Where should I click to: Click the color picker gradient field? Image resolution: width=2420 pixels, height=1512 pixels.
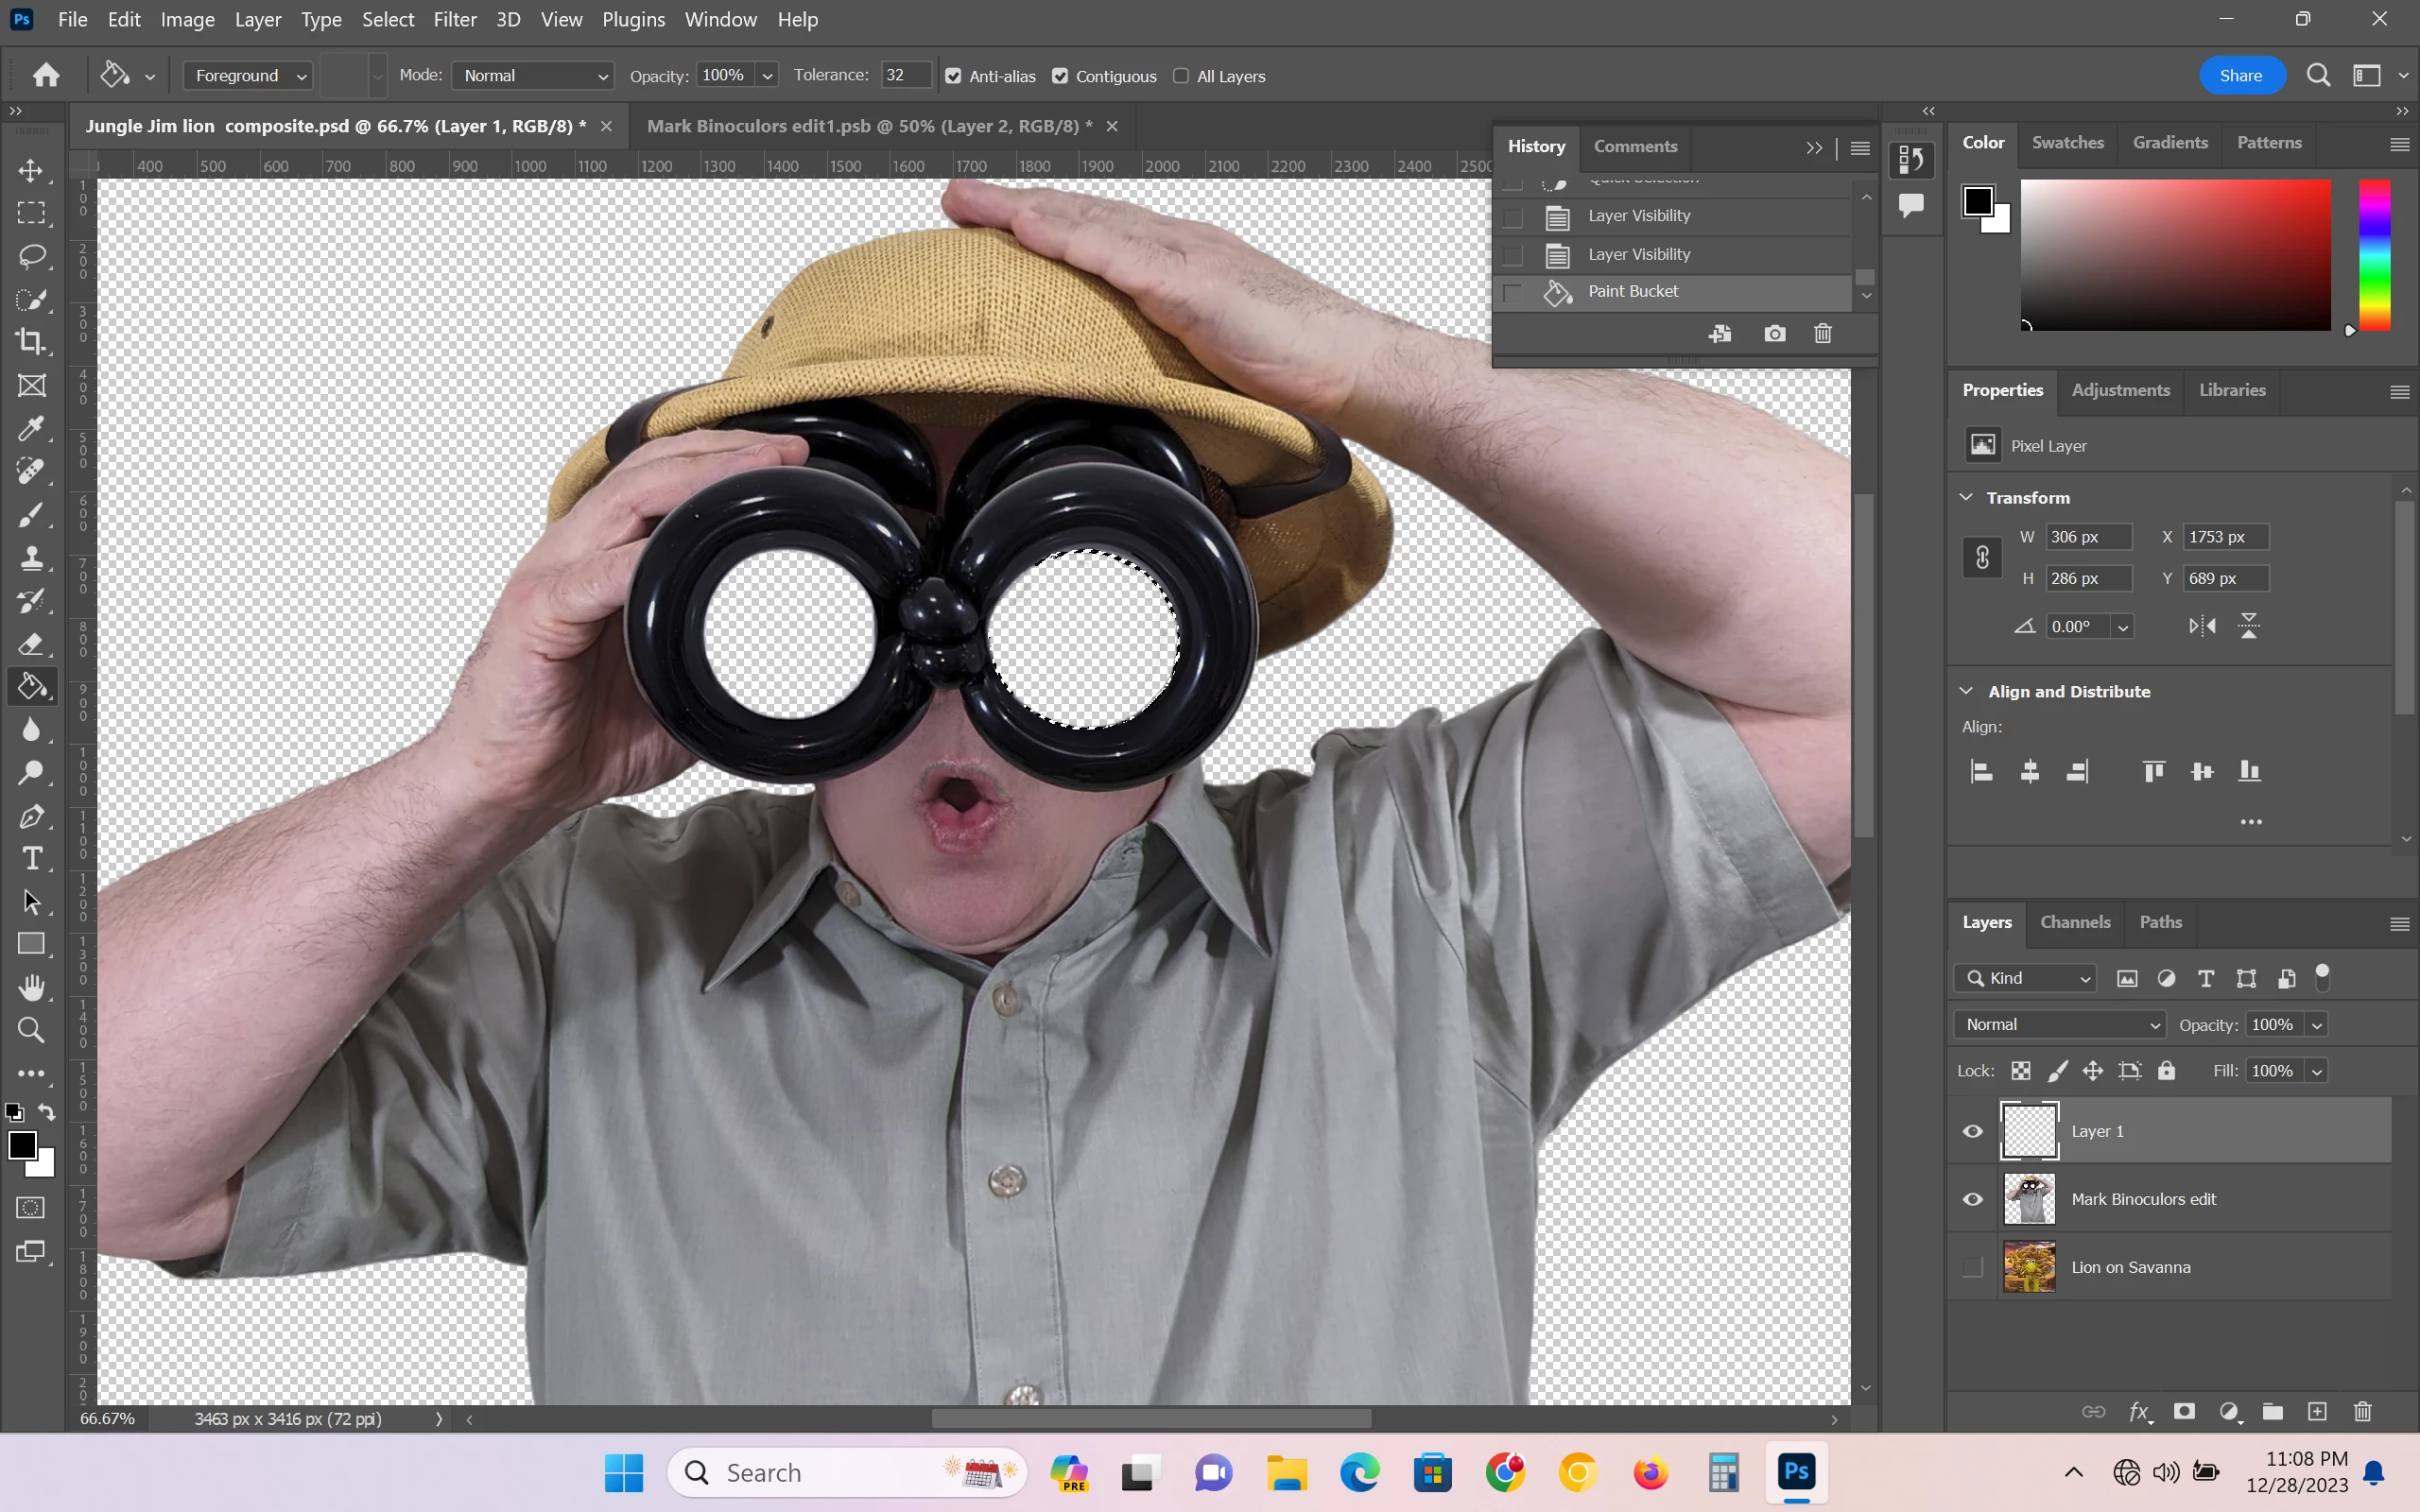pos(2175,255)
